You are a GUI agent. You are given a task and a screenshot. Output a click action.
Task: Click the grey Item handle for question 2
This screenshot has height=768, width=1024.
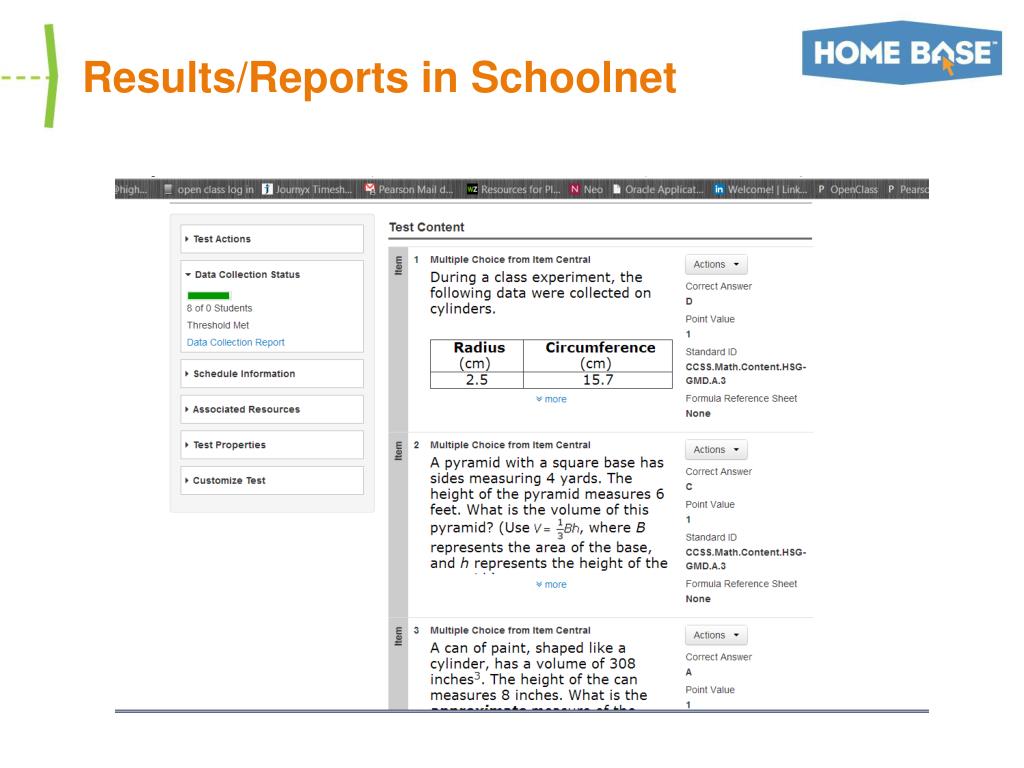398,524
